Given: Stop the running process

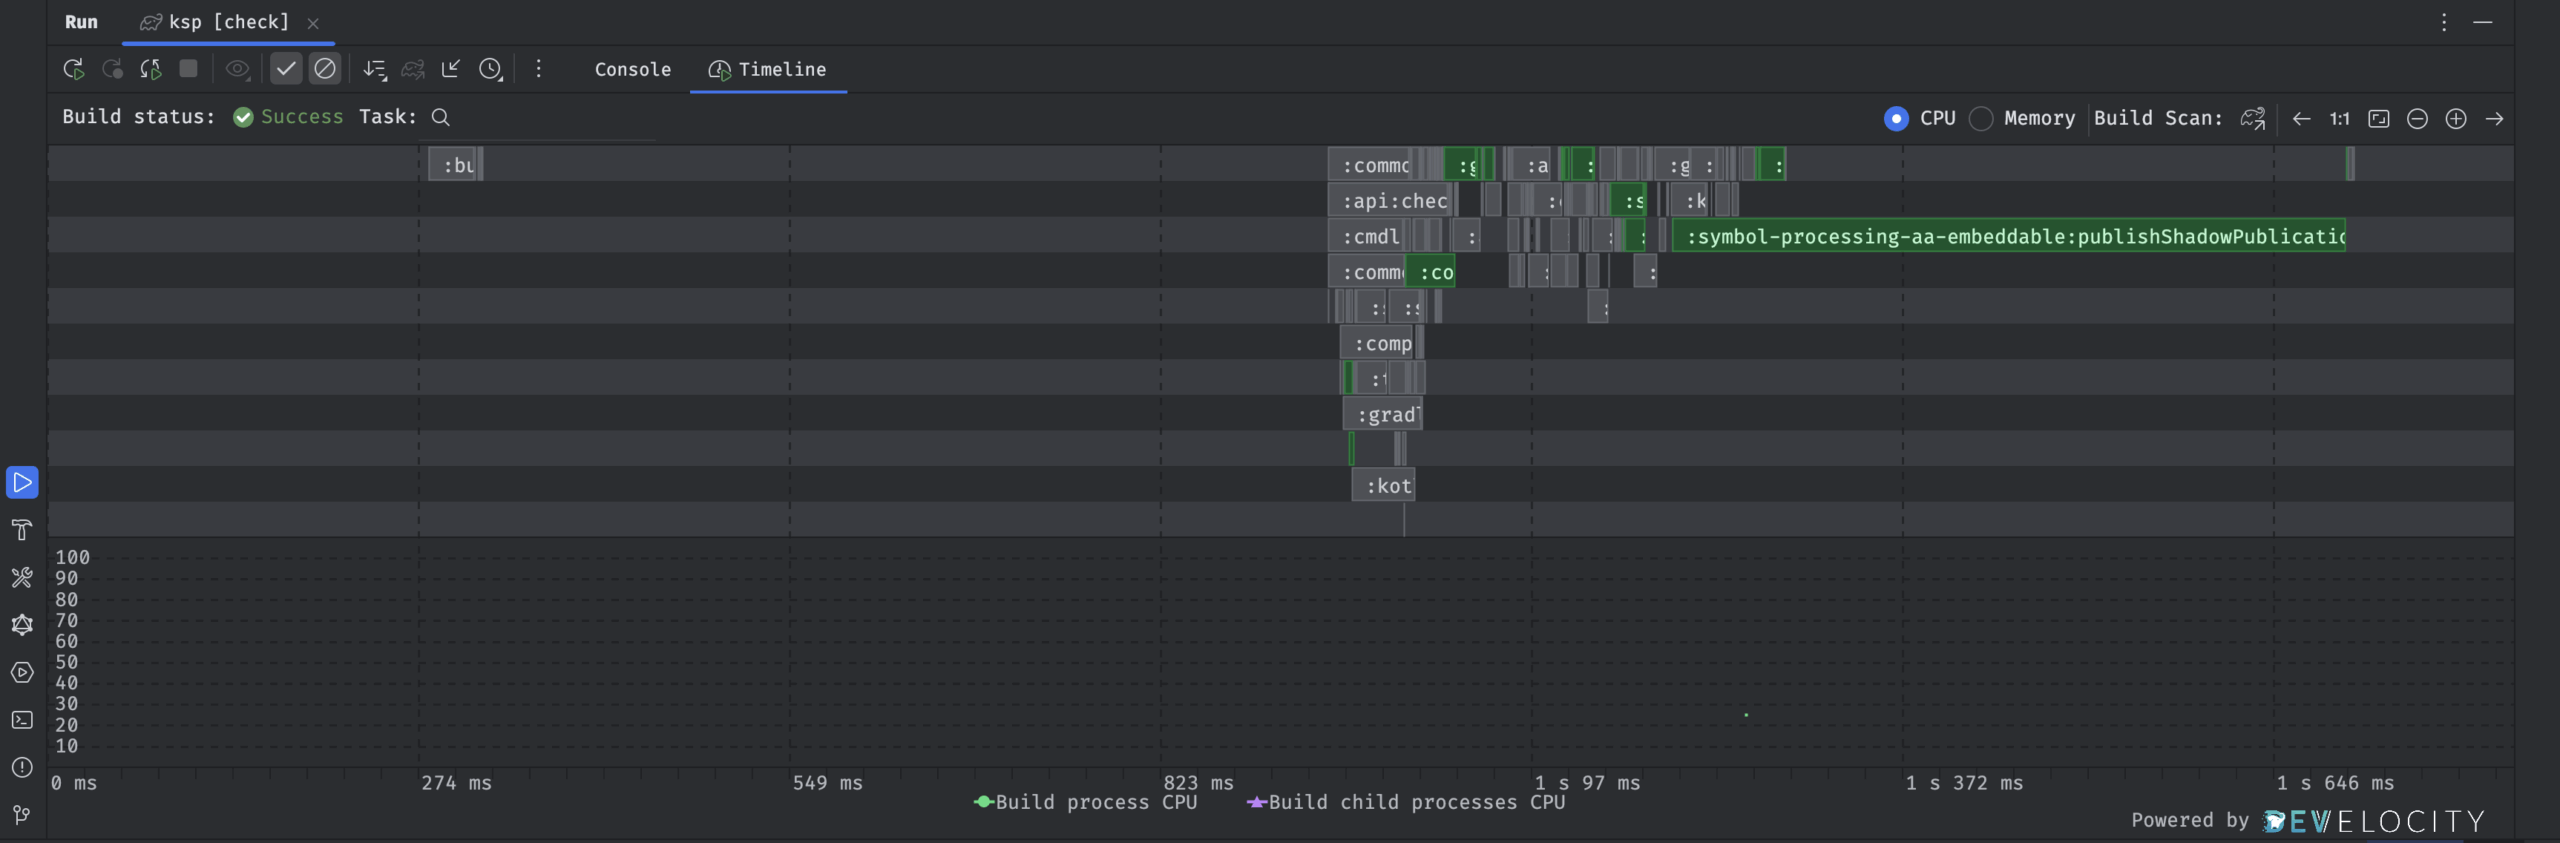Looking at the screenshot, I should 188,69.
